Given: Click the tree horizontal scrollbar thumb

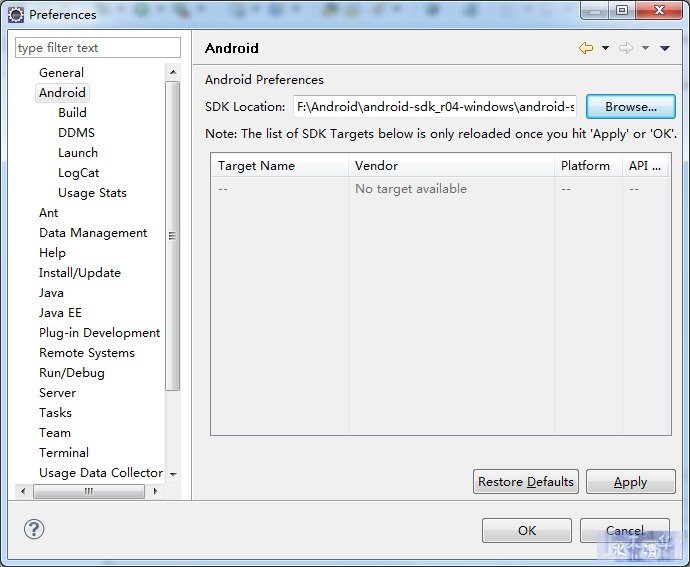Looking at the screenshot, I should [x=89, y=491].
